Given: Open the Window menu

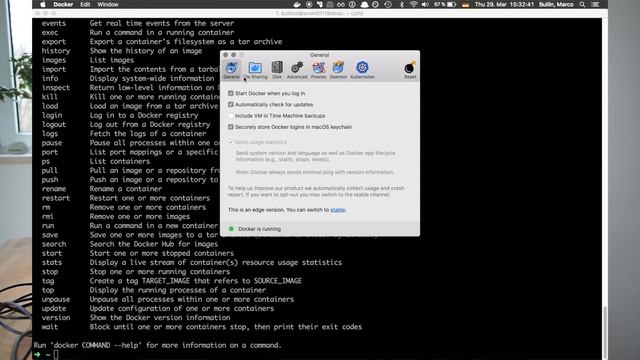Looking at the screenshot, I should coord(108,4).
